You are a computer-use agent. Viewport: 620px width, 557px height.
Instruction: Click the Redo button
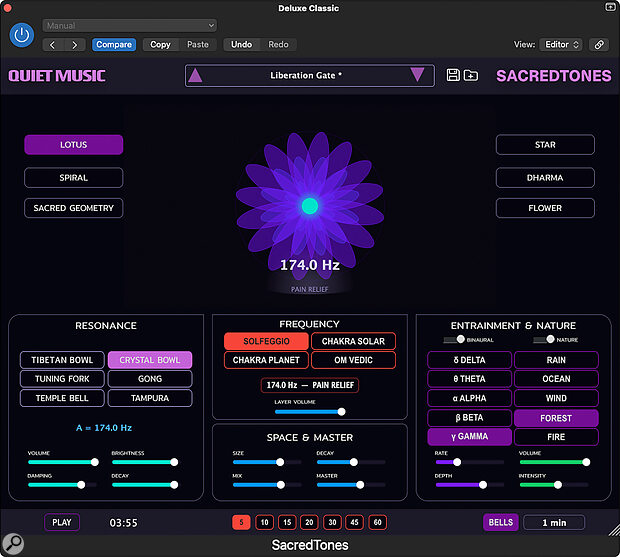pos(278,45)
